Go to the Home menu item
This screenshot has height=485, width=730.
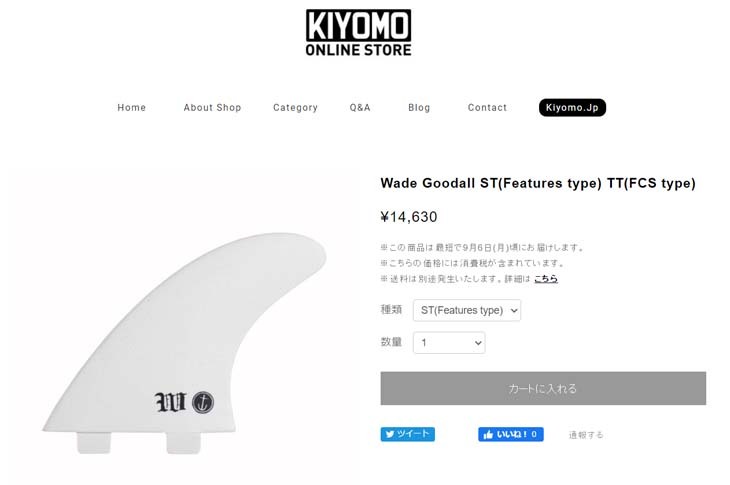pos(131,108)
